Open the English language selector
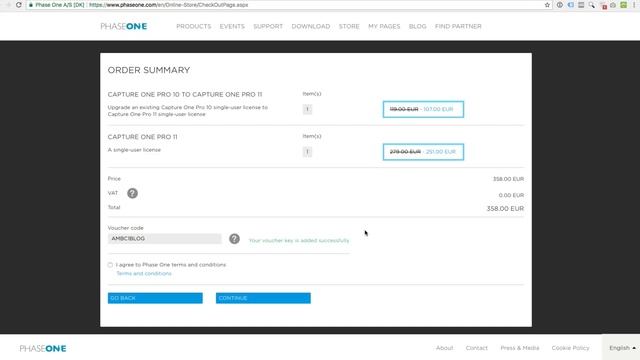 point(622,348)
